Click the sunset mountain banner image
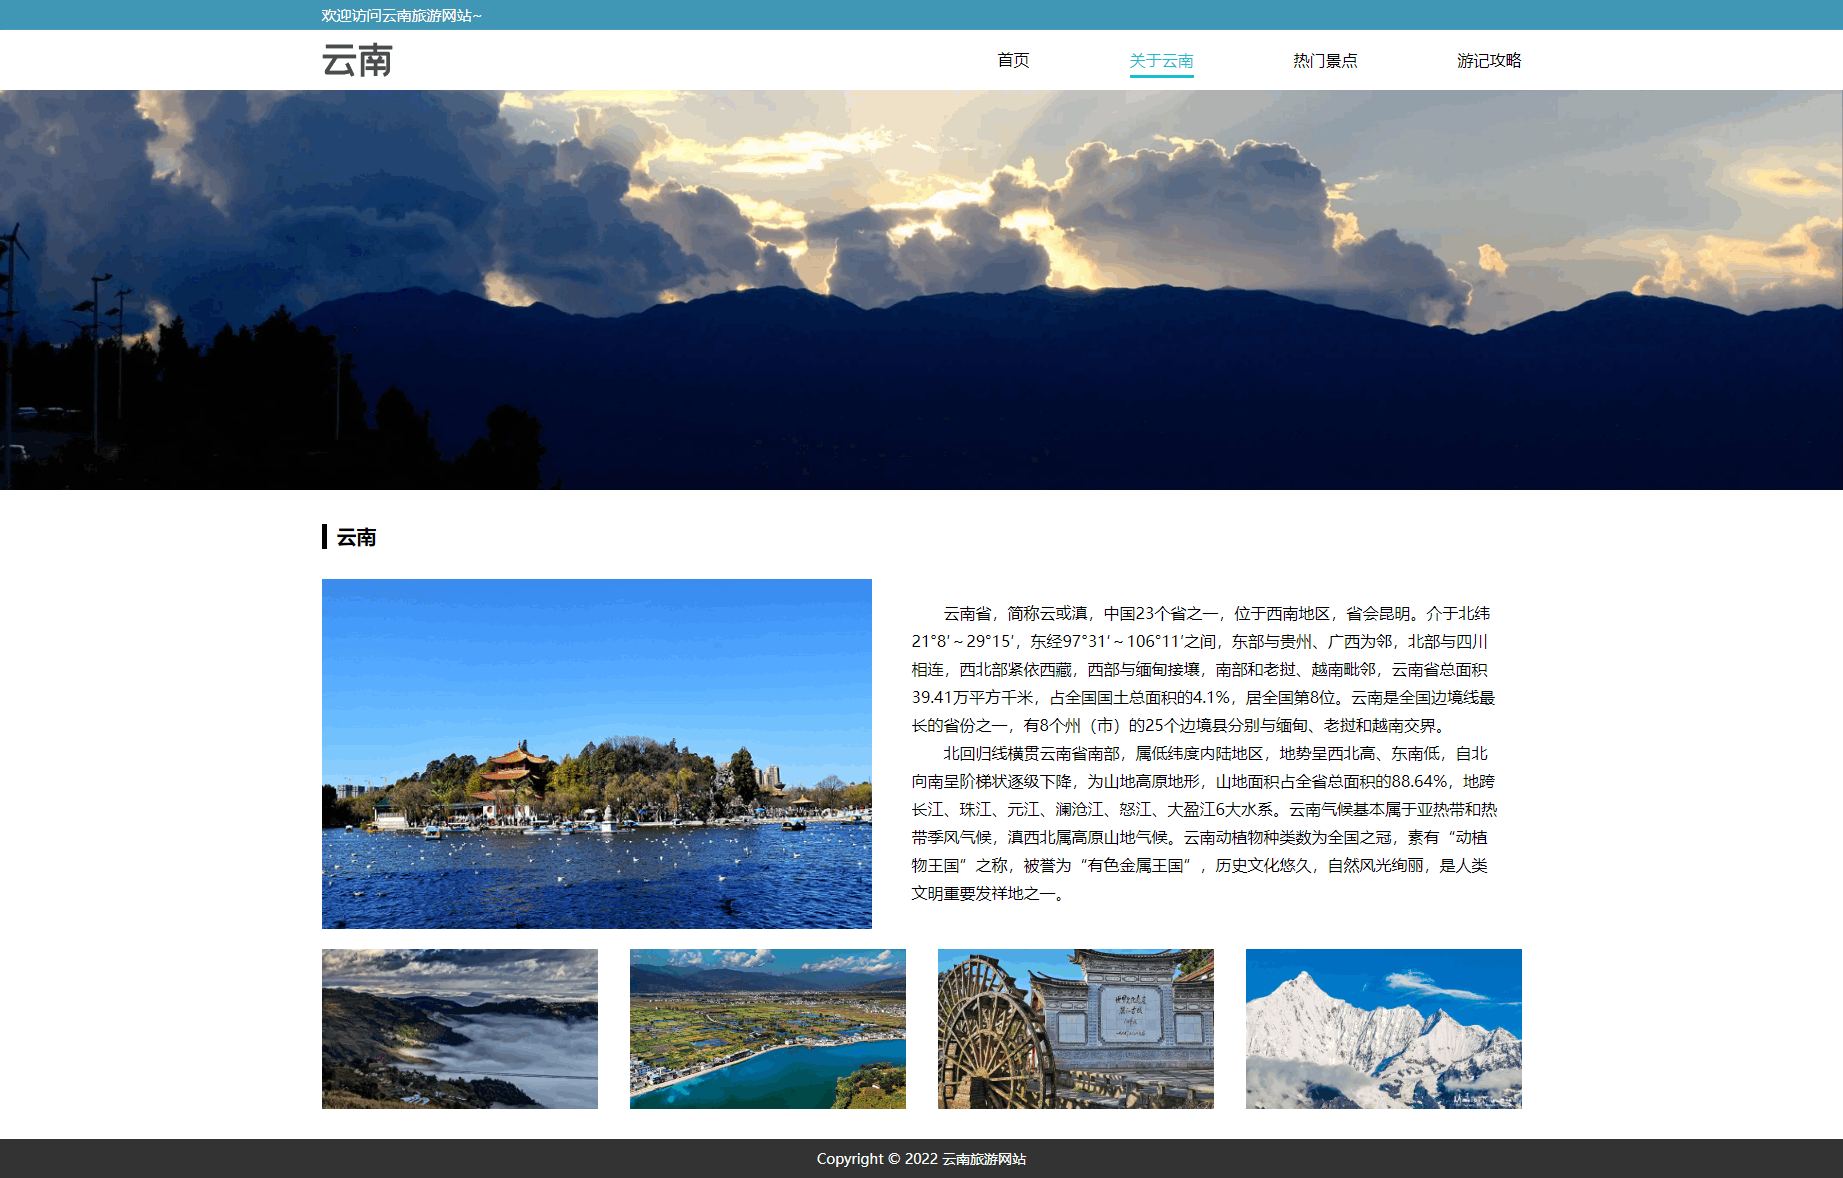Screen dimensions: 1843x1178 click(921, 290)
